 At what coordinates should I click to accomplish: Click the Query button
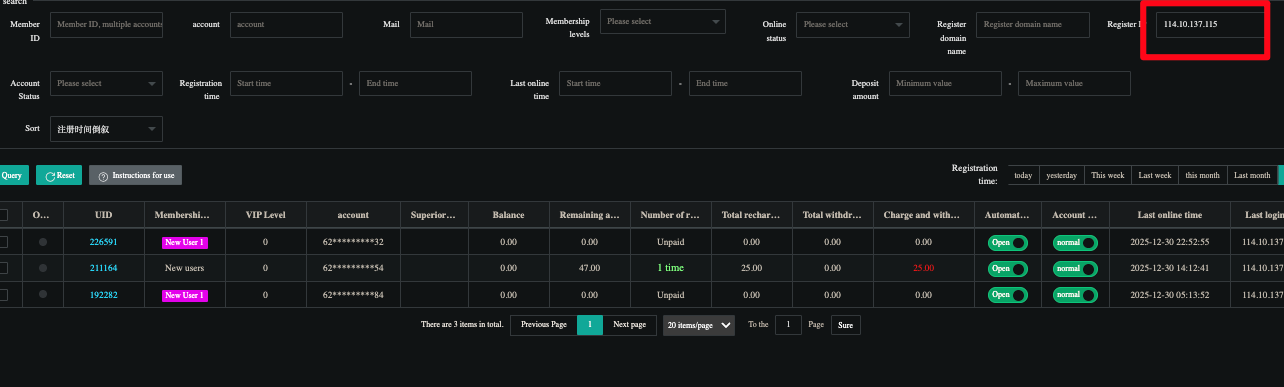[x=13, y=175]
